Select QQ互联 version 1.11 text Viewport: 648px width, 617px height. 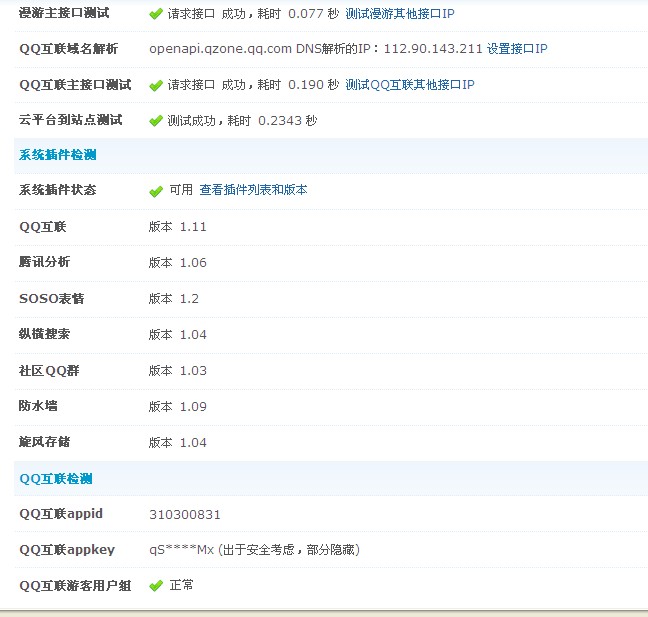pyautogui.click(x=178, y=227)
